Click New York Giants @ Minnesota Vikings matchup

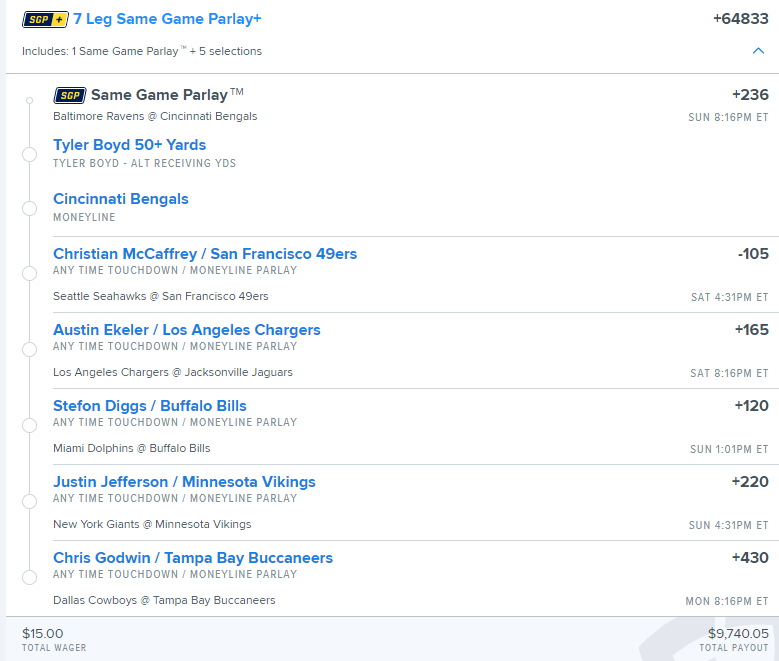(x=152, y=524)
